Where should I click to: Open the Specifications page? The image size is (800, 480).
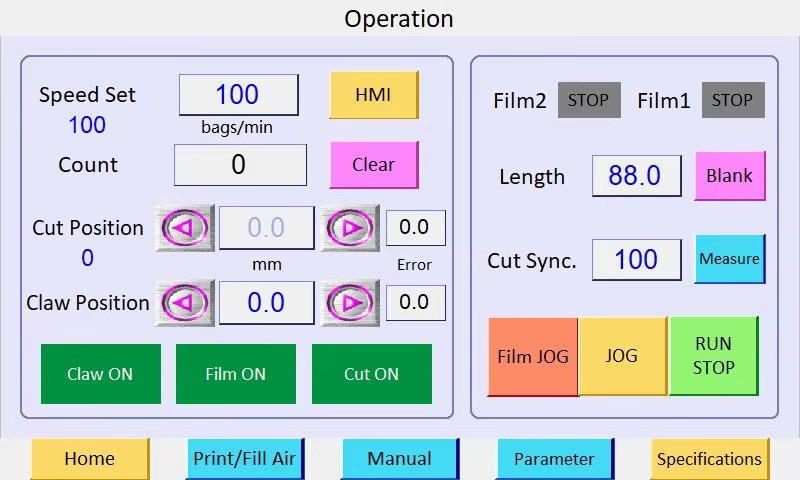pos(709,459)
